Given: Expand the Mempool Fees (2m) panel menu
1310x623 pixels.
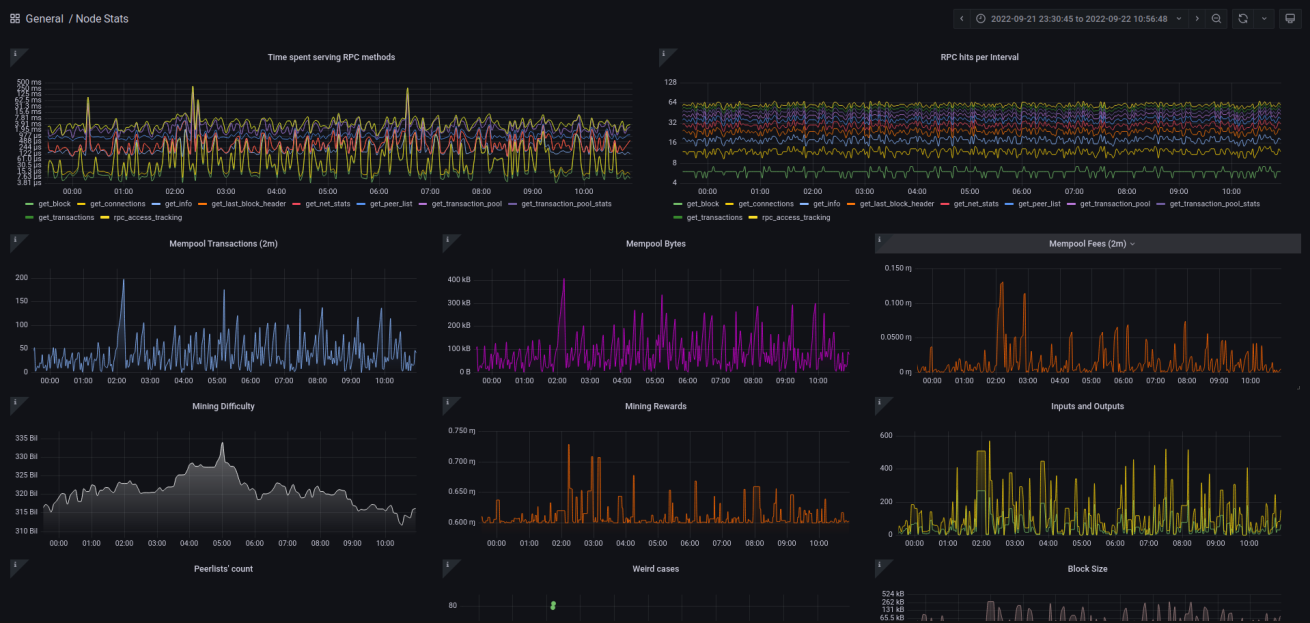Looking at the screenshot, I should click(x=1091, y=243).
